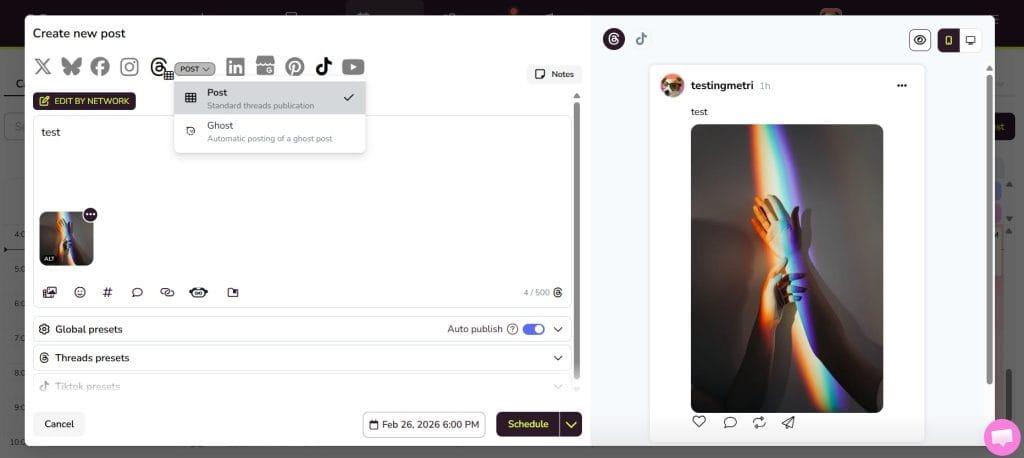Select the YouTube network icon
Viewport: 1024px width, 458px height.
point(353,67)
